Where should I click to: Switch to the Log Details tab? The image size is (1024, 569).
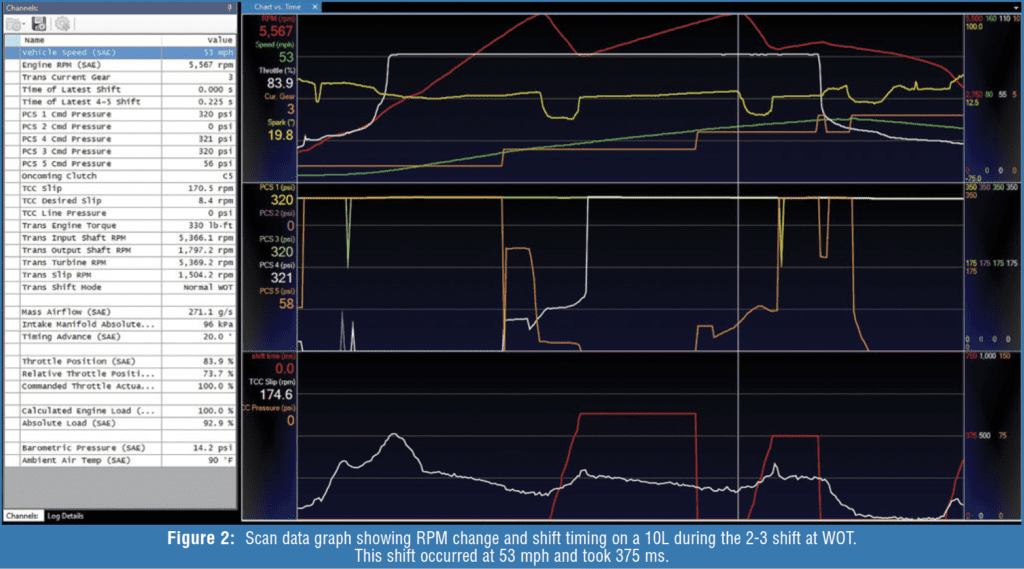click(63, 516)
